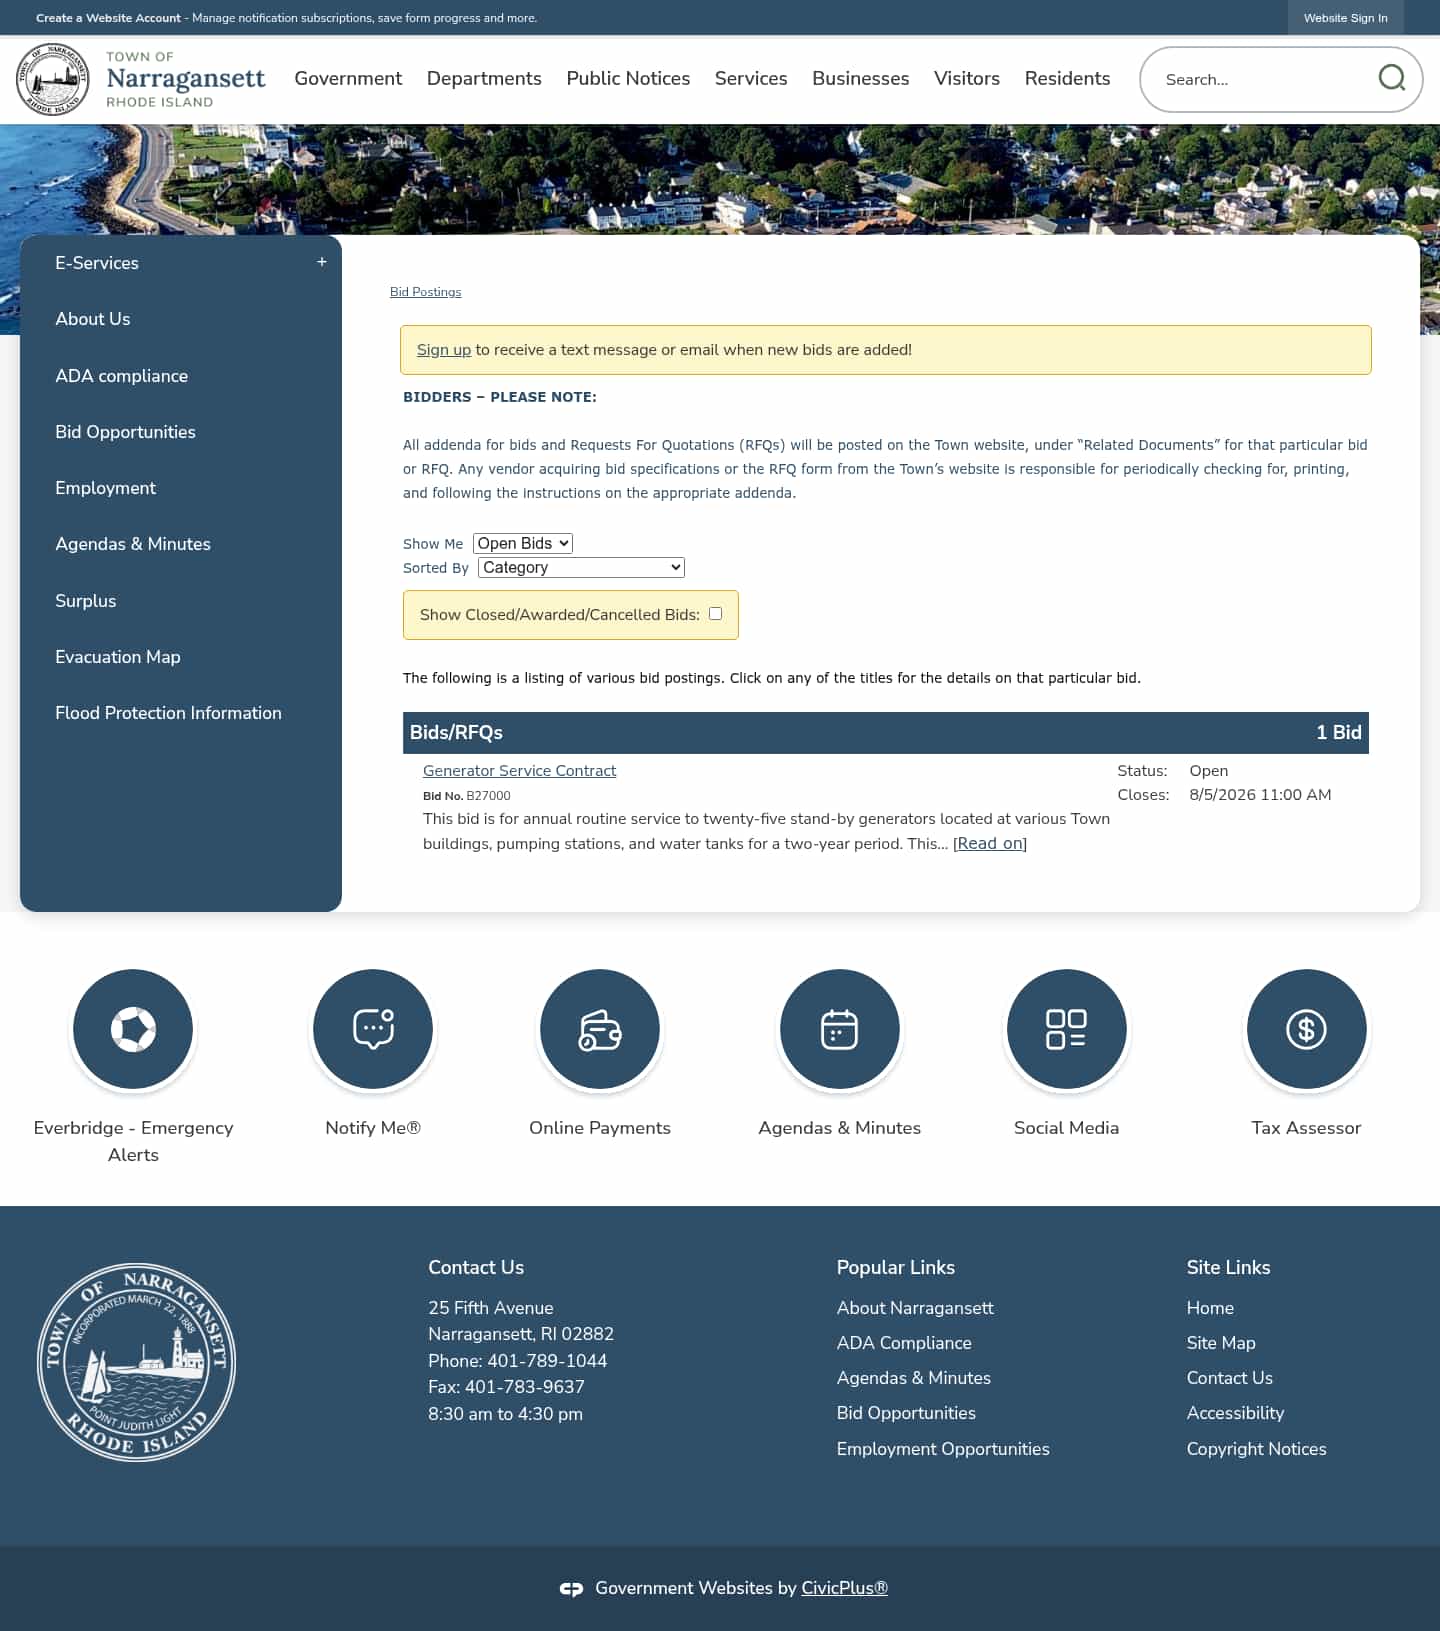Select Bid Opportunities in the sidebar
Viewport: 1440px width, 1631px height.
click(125, 432)
